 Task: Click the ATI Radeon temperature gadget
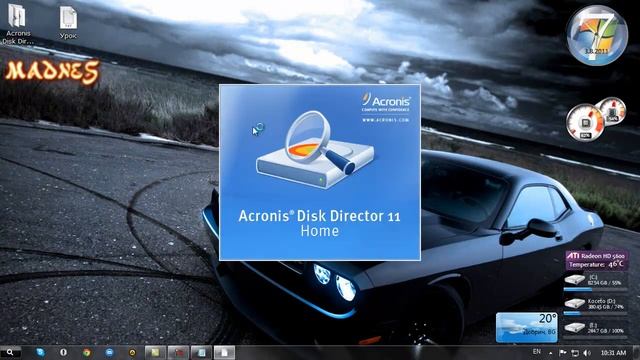tap(597, 260)
